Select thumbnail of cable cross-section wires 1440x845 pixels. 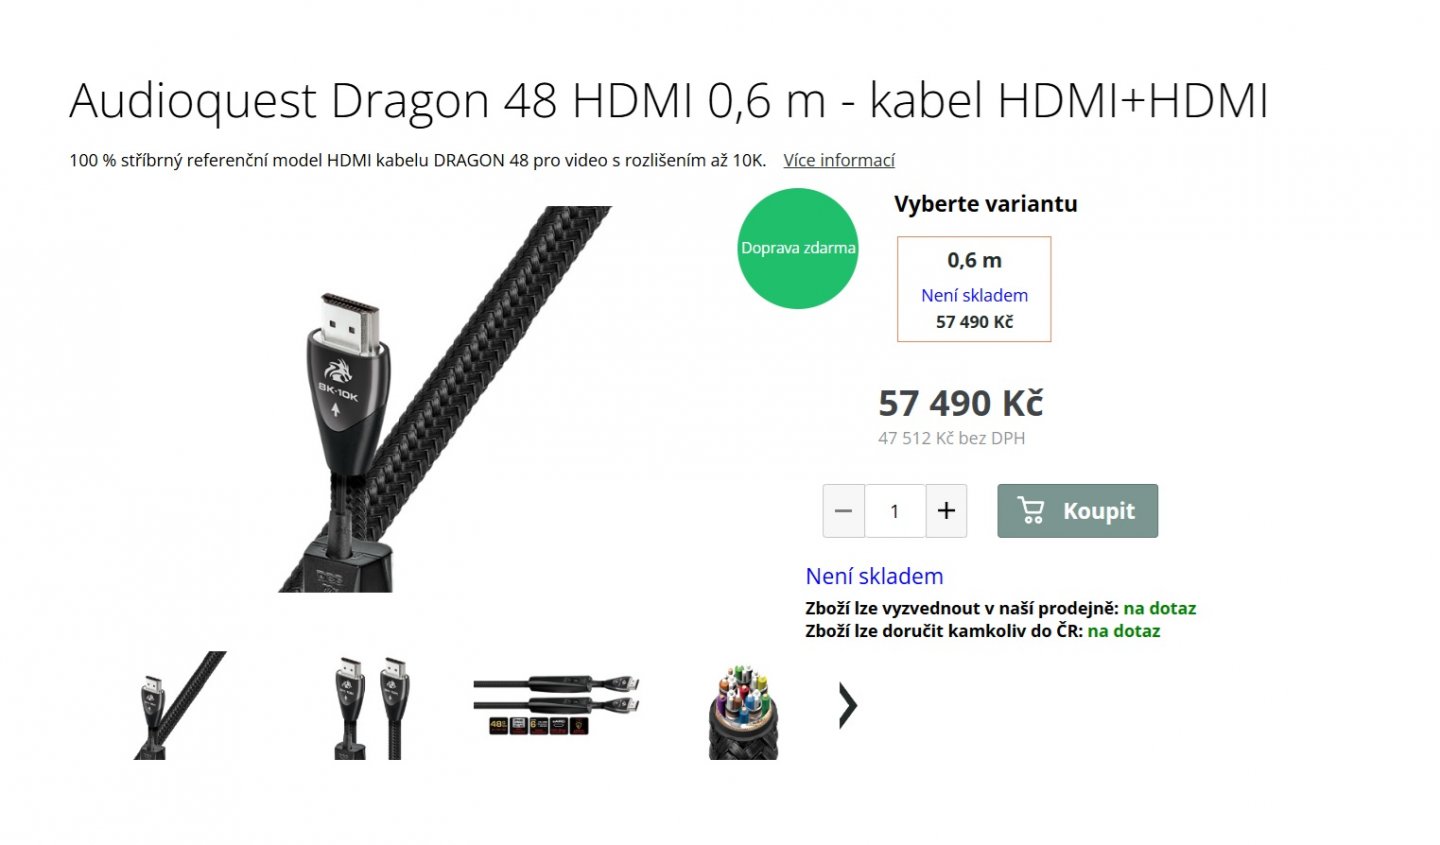coord(743,711)
